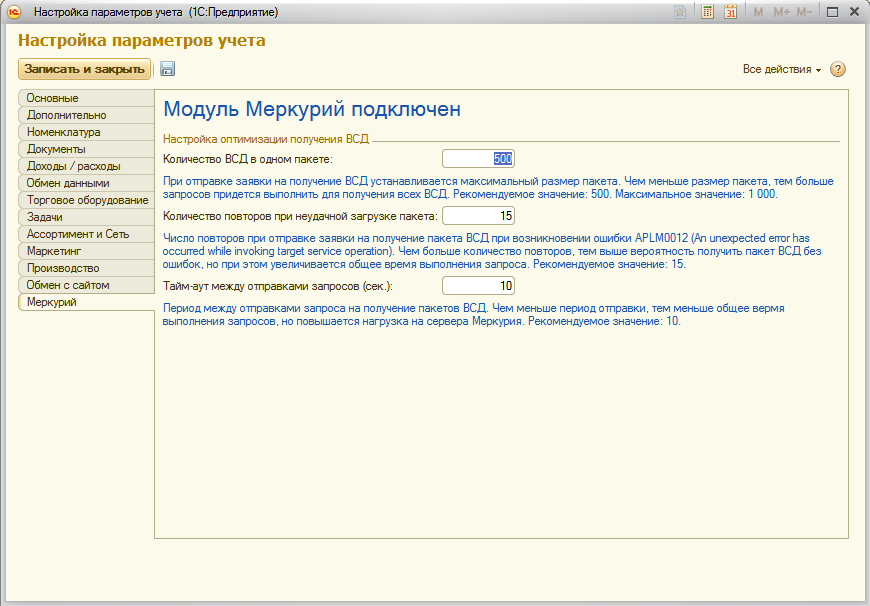870x606 pixels.
Task: Click label Тайм-аут между отправками запросов (сек.)
Action: click(278, 286)
